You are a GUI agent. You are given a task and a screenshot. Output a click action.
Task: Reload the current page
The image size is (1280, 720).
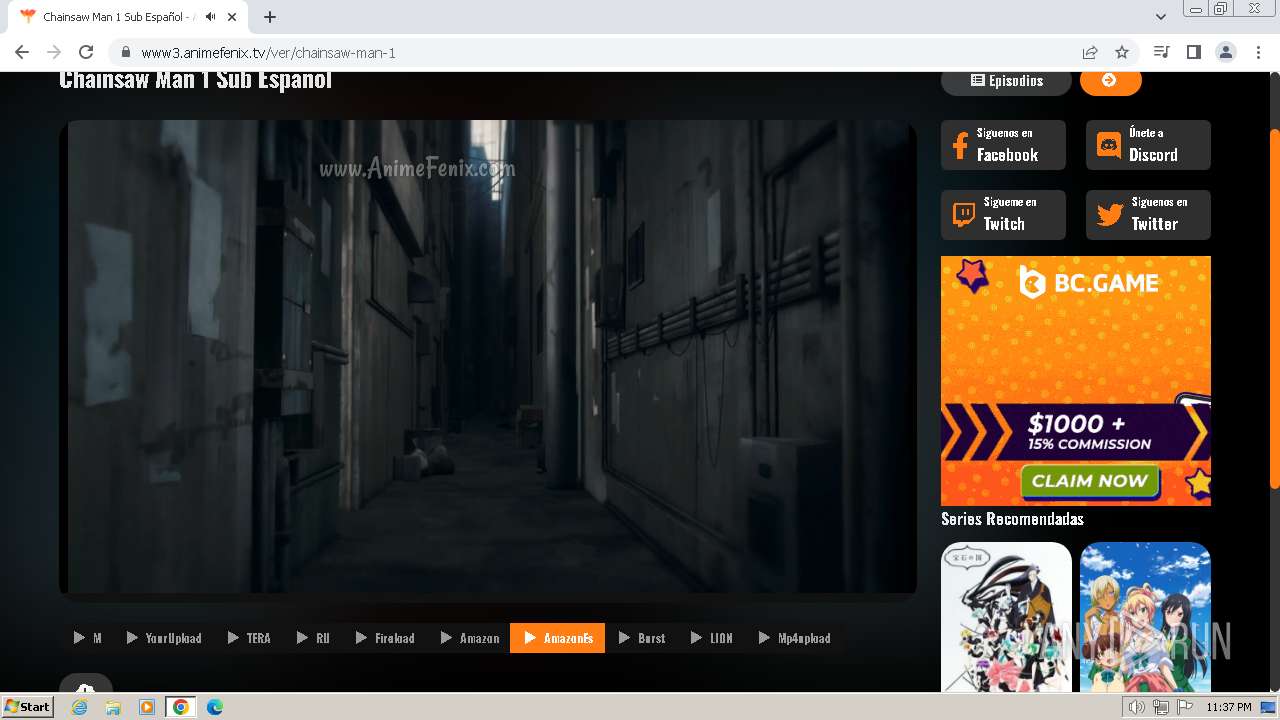pos(86,52)
